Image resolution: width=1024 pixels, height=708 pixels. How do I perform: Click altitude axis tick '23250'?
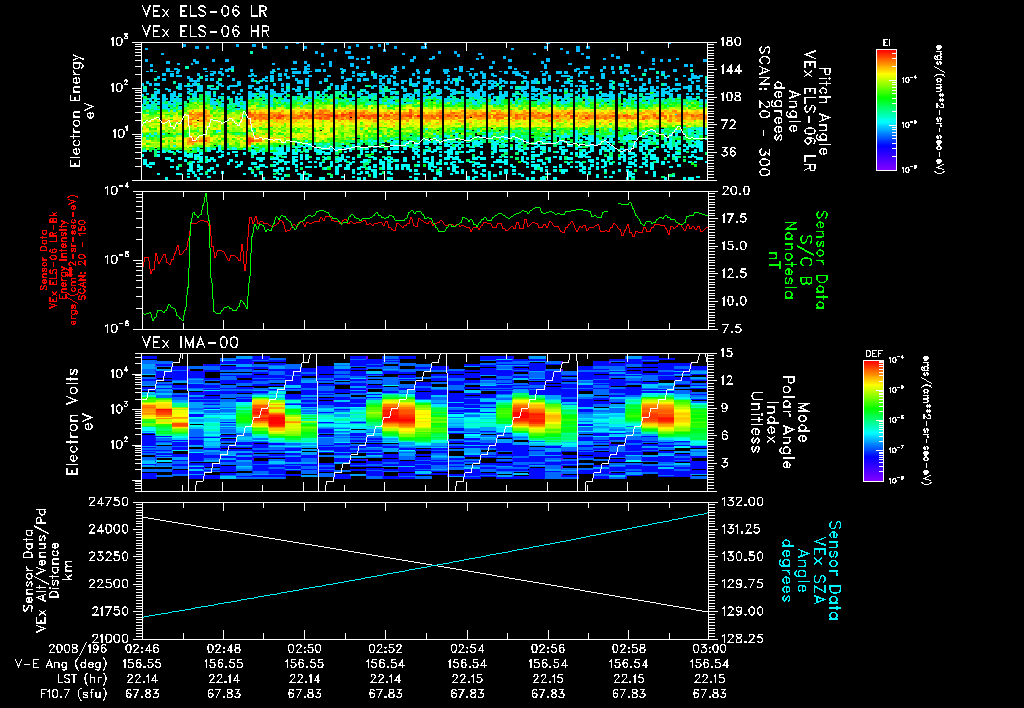109,557
